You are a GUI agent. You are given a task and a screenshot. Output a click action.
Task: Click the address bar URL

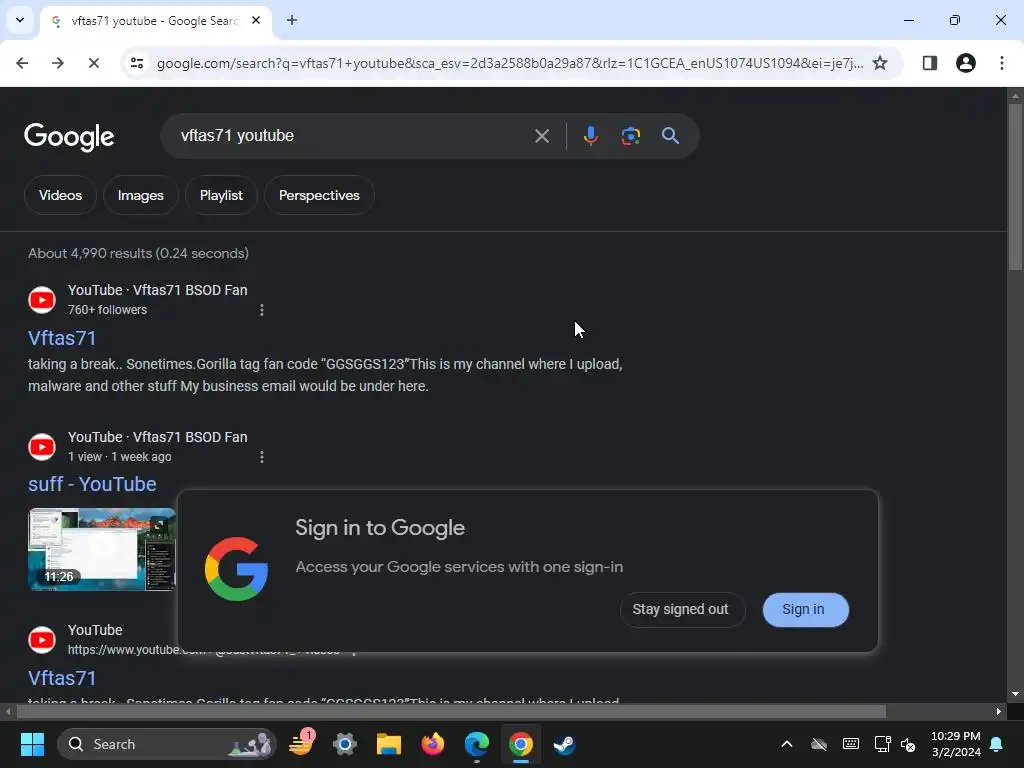coord(509,63)
